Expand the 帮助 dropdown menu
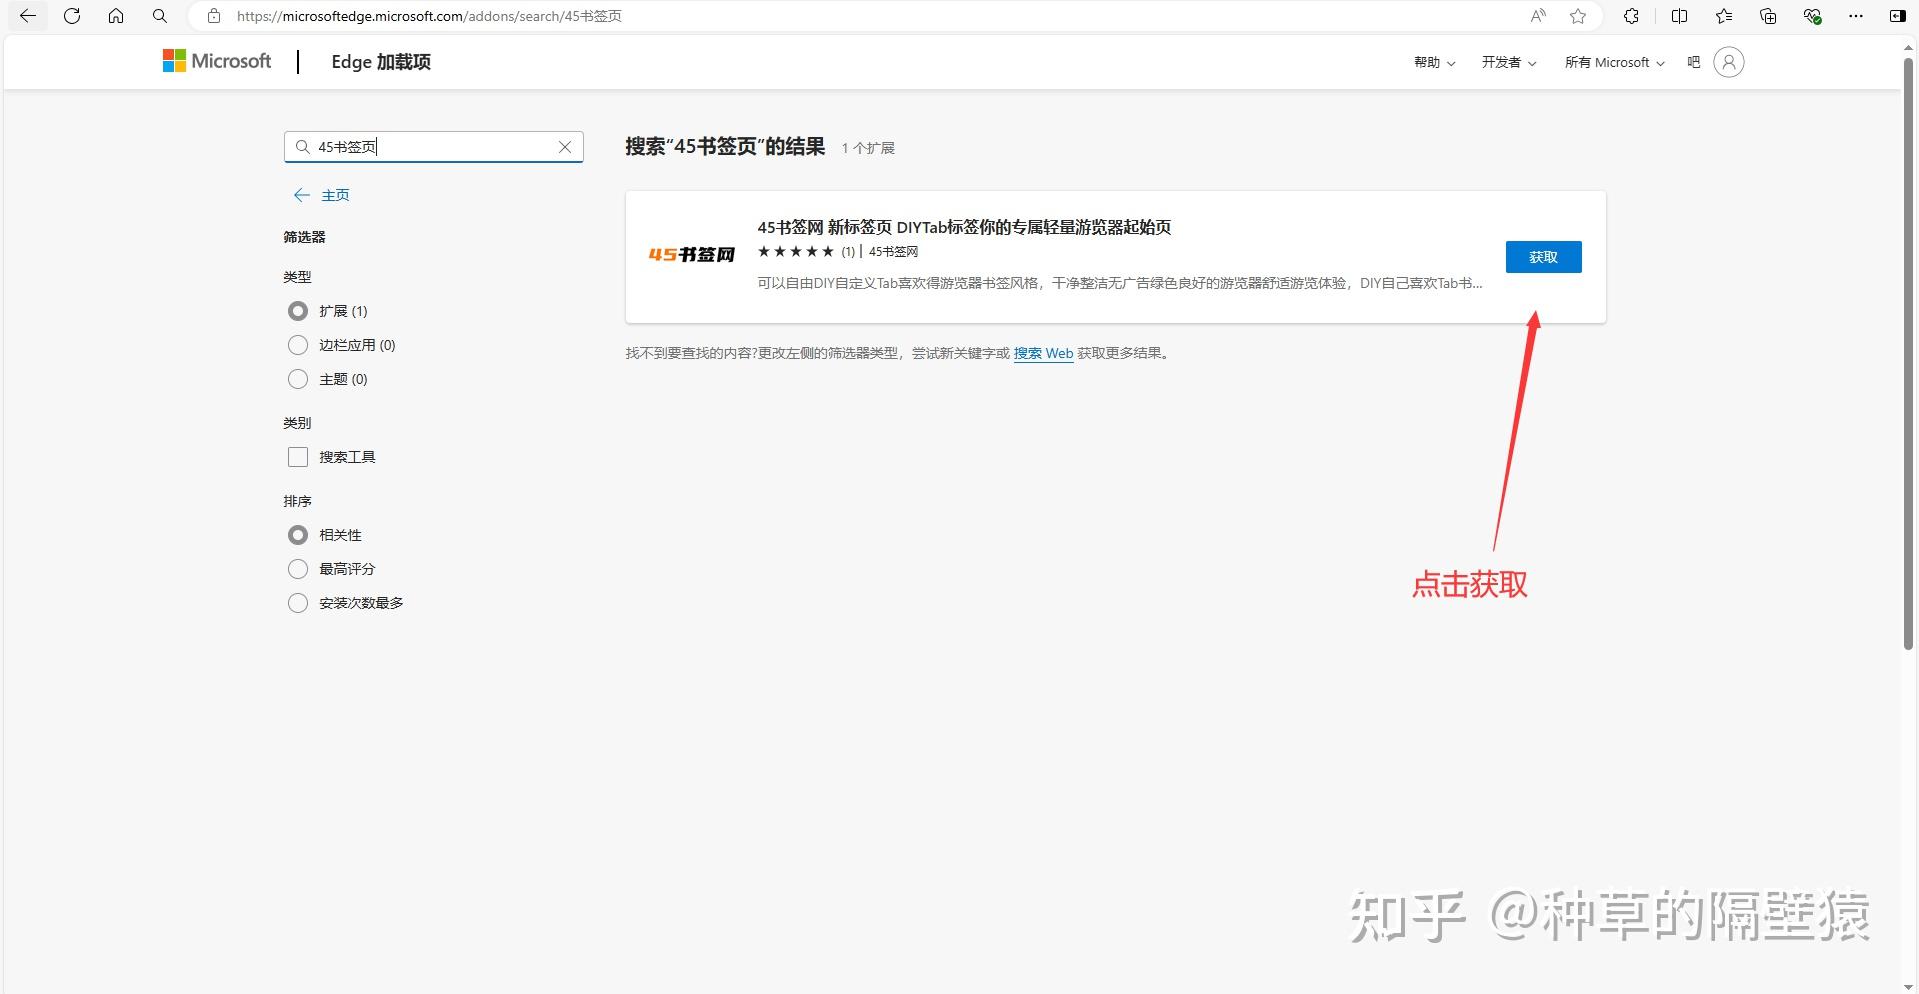1919x994 pixels. pyautogui.click(x=1434, y=62)
